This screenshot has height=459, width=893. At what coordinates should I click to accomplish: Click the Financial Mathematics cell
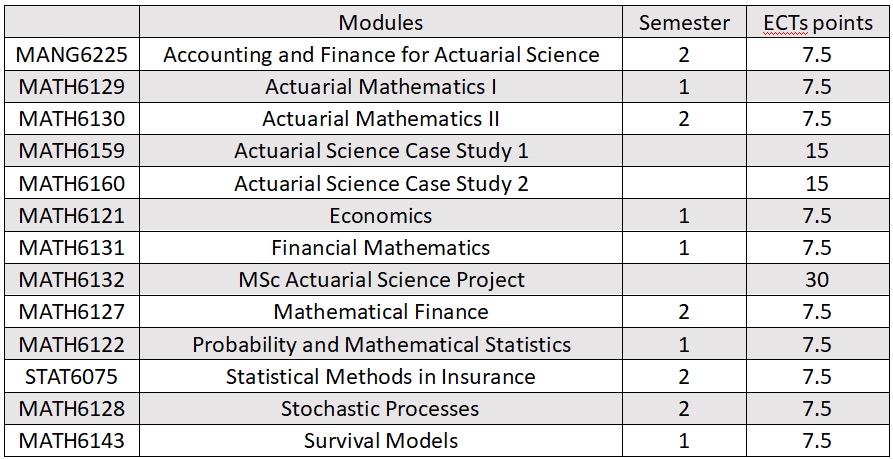point(380,247)
